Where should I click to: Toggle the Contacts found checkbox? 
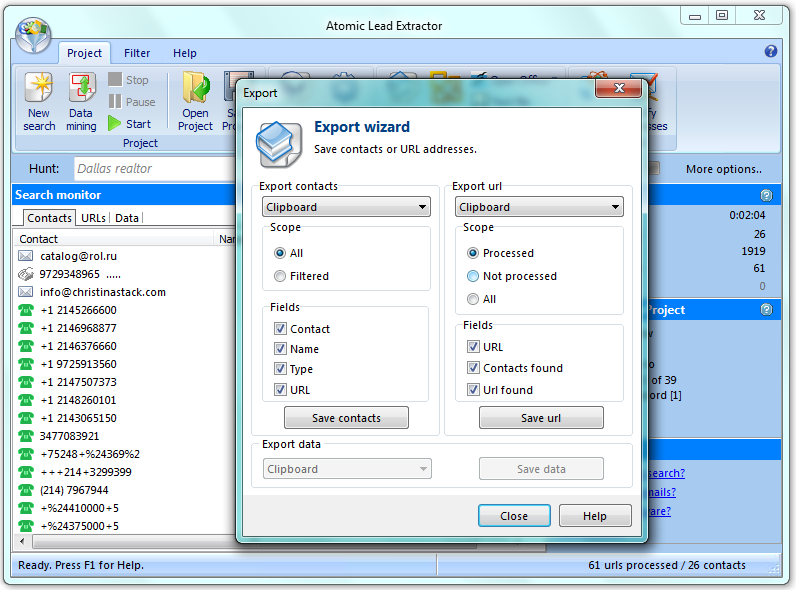coord(473,368)
